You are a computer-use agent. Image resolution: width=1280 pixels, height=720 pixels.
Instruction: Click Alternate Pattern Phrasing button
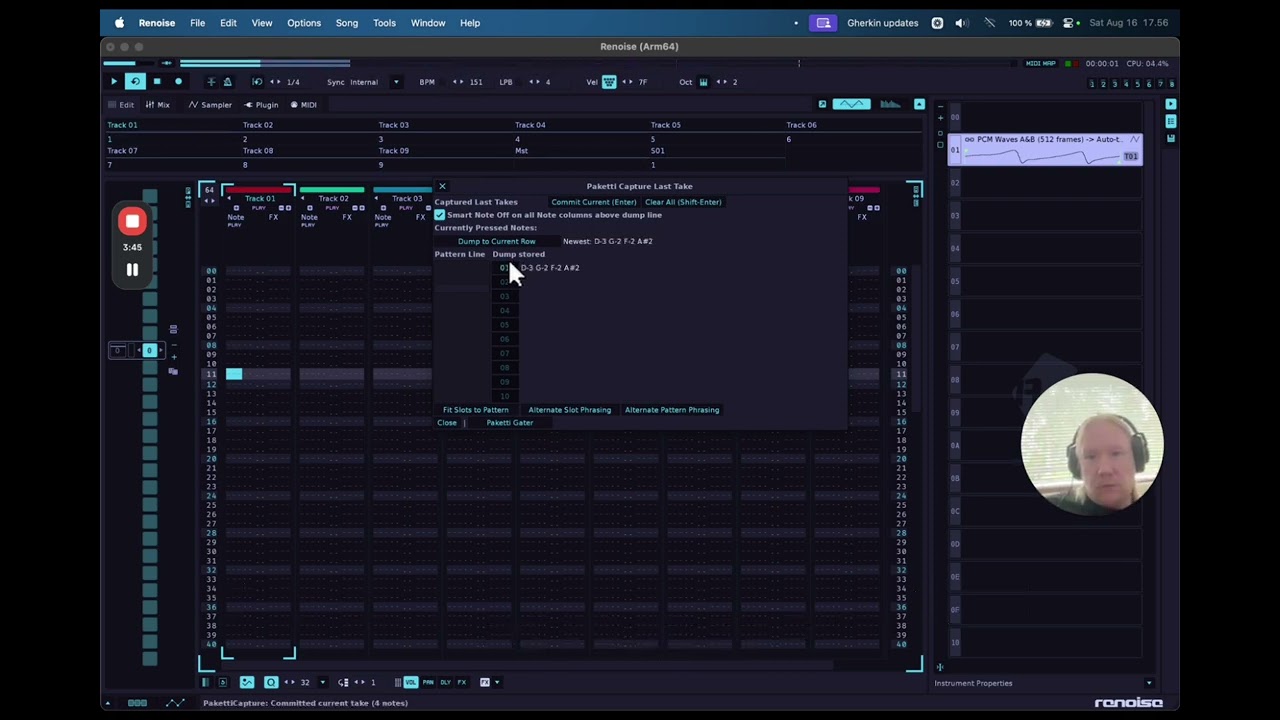coord(672,410)
